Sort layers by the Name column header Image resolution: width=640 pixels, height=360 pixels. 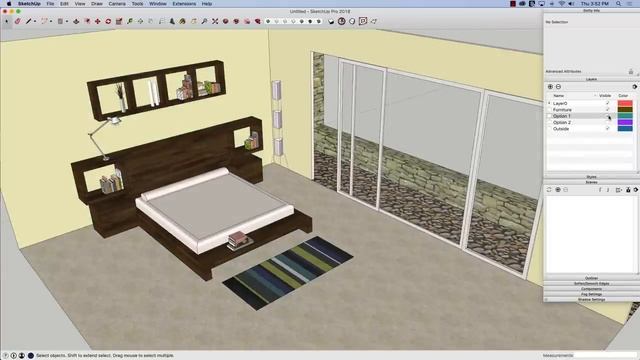pos(558,96)
